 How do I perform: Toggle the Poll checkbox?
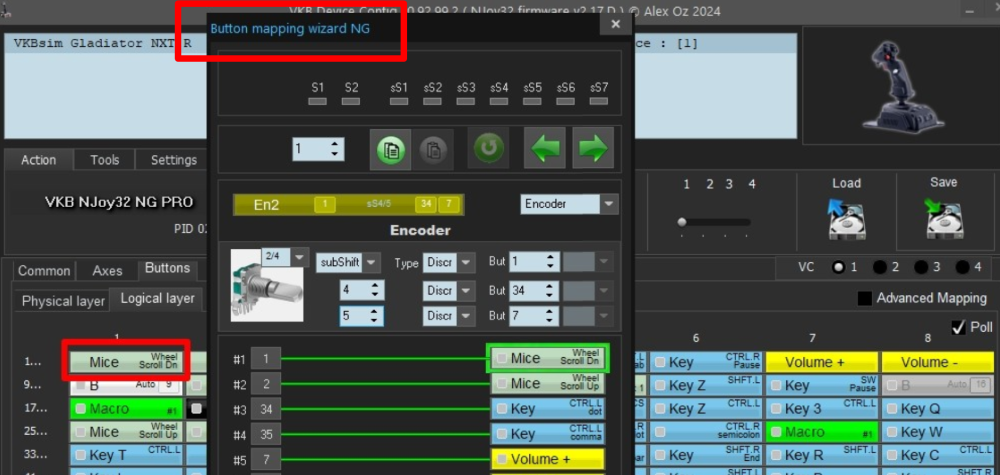pos(959,327)
